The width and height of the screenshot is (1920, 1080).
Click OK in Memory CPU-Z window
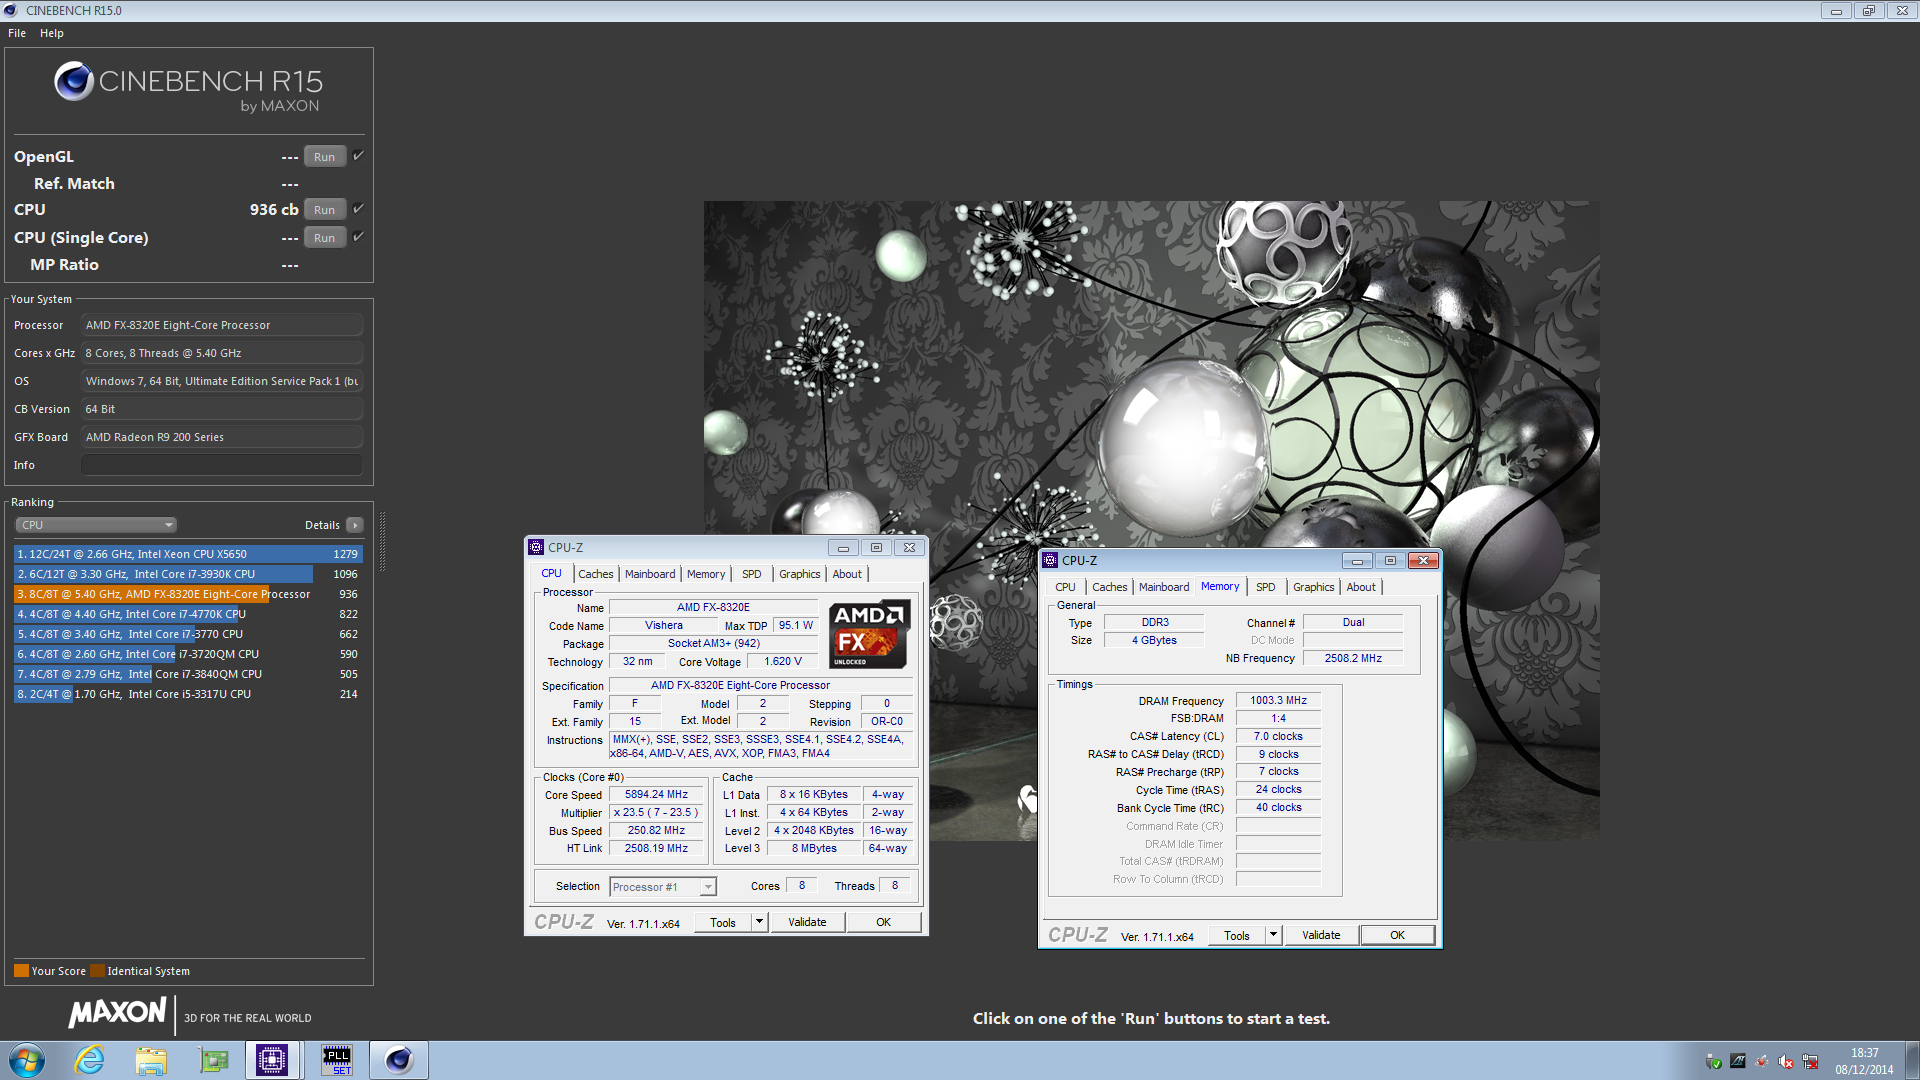1398,935
